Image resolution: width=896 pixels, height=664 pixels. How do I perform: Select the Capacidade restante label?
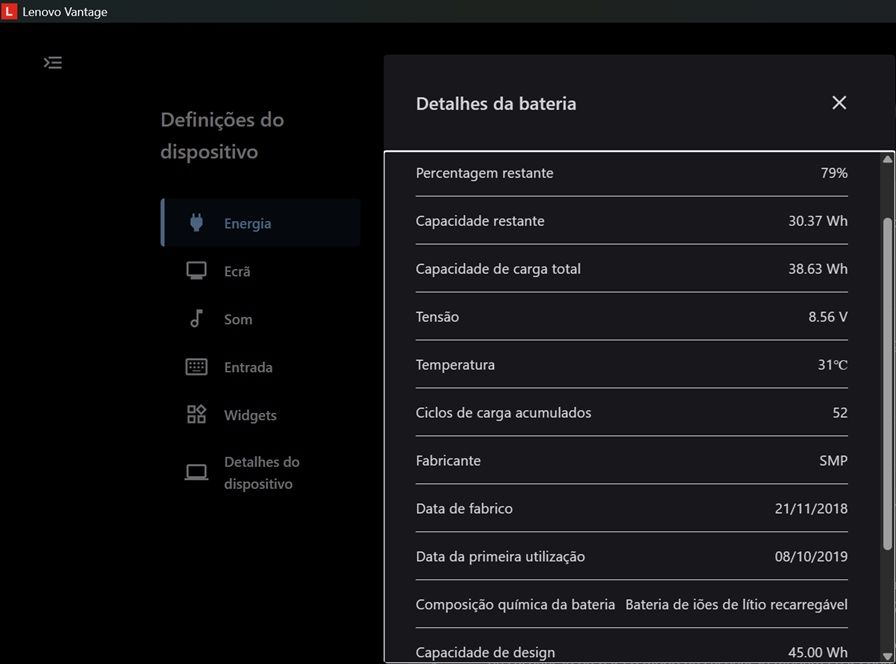[480, 221]
